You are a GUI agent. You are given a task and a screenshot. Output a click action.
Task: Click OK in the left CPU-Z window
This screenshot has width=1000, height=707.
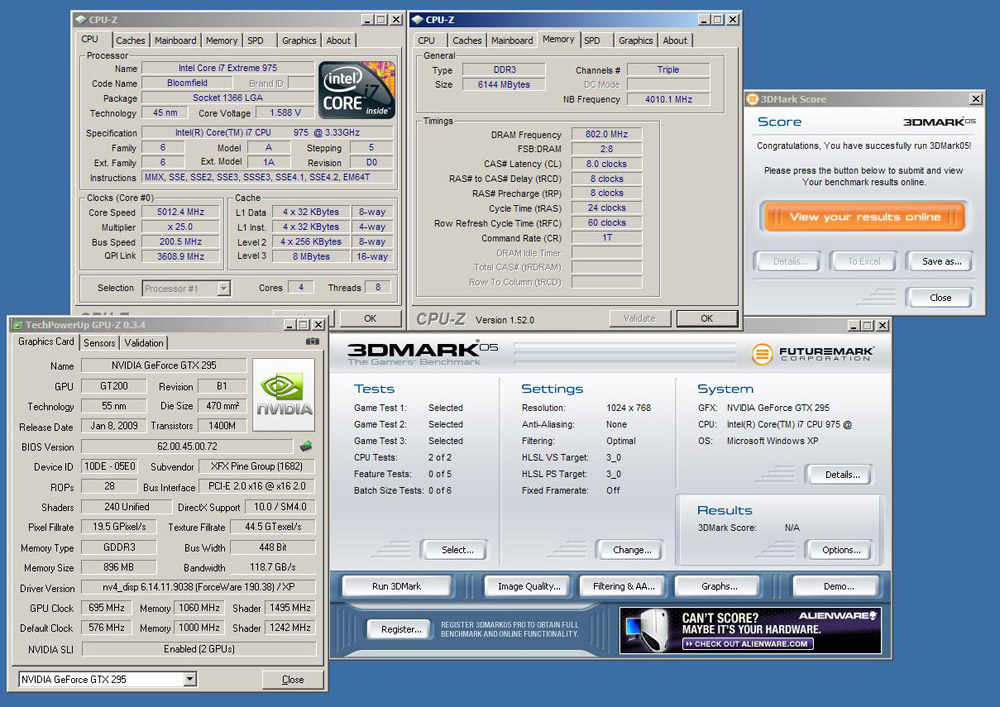(x=370, y=318)
